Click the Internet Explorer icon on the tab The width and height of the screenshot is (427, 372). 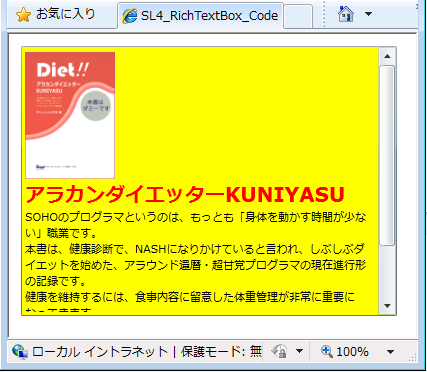[x=130, y=16]
